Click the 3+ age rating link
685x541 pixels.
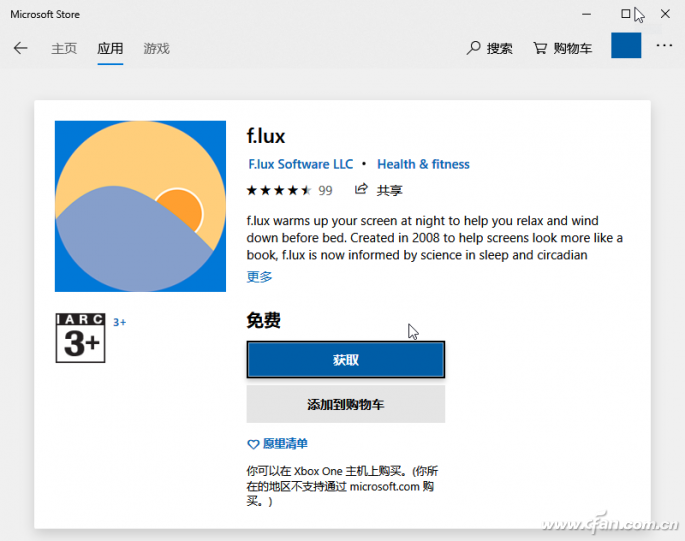[119, 323]
